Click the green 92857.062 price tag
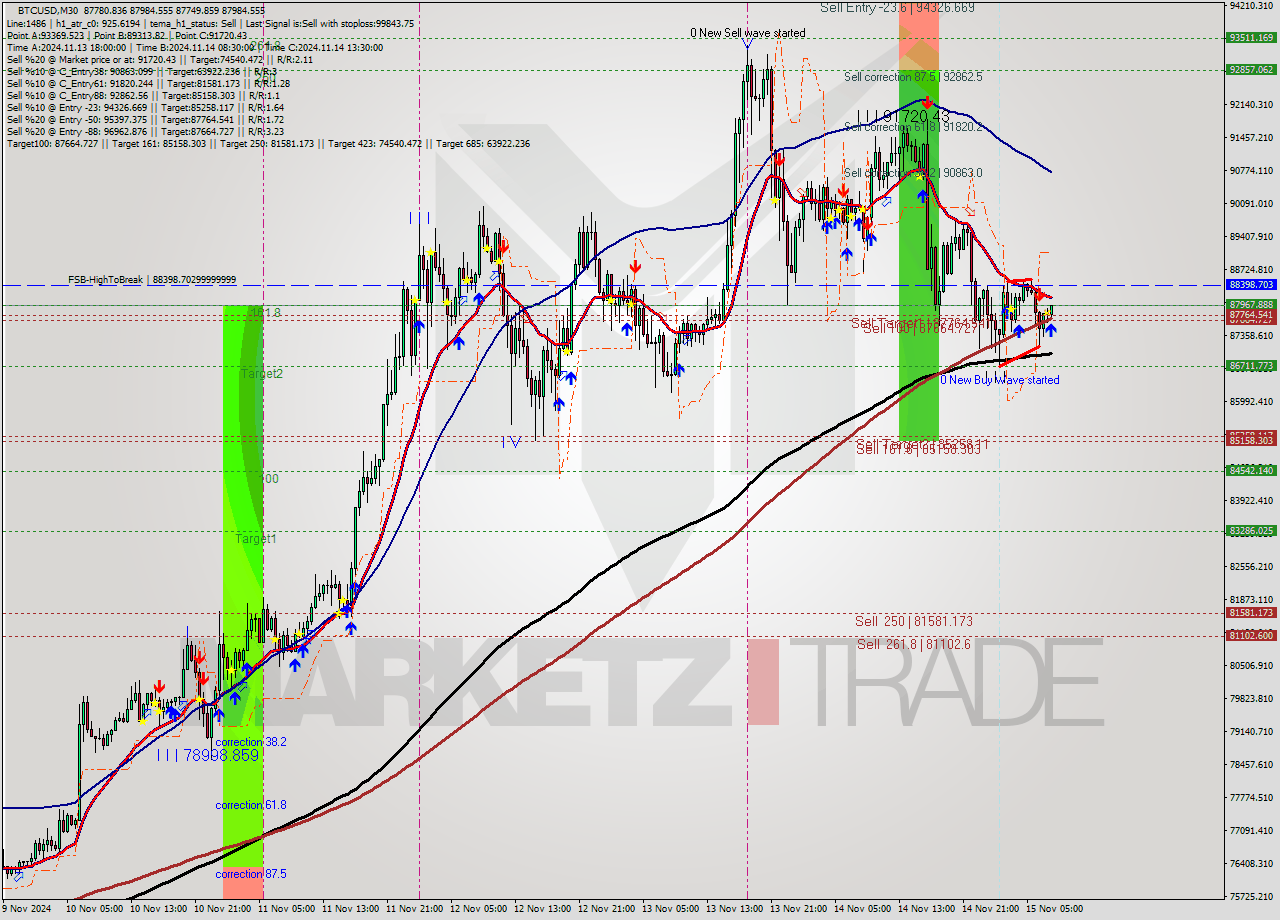The height and width of the screenshot is (920, 1280). point(1251,70)
